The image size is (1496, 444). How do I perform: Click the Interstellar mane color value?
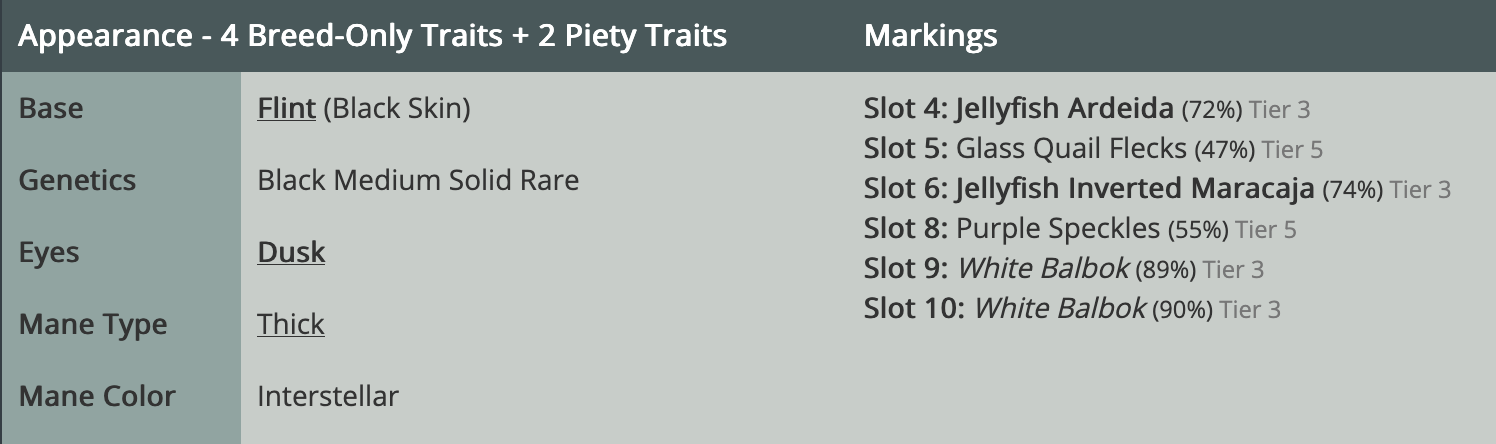point(328,396)
